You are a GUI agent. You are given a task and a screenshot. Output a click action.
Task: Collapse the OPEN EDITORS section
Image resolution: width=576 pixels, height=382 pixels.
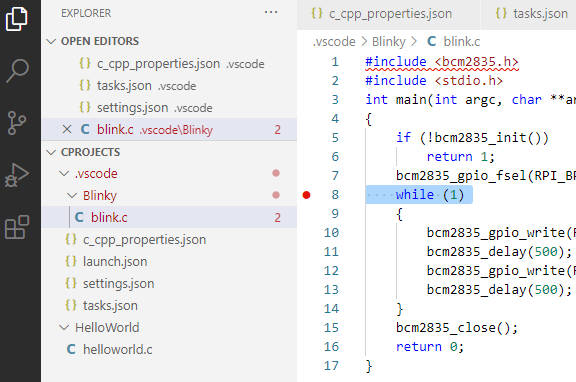coord(51,41)
